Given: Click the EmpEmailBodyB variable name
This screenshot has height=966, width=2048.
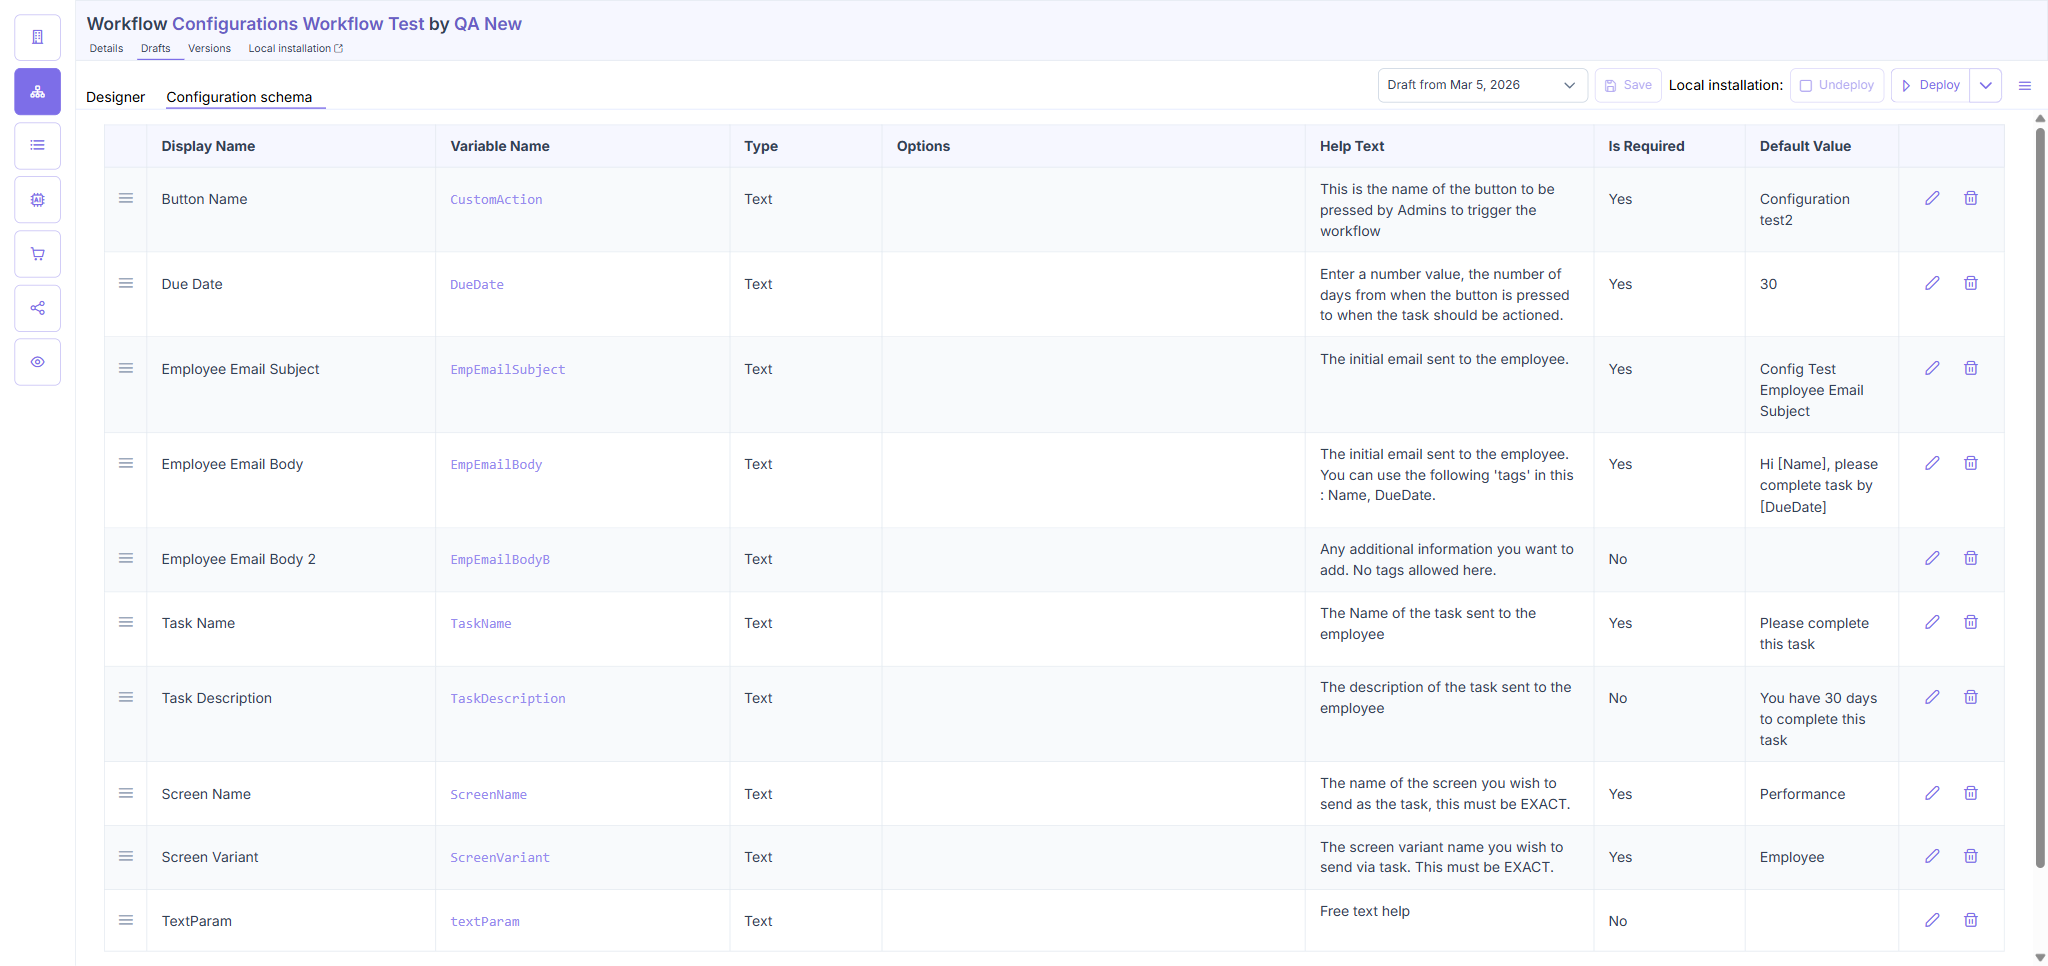Looking at the screenshot, I should click(500, 560).
